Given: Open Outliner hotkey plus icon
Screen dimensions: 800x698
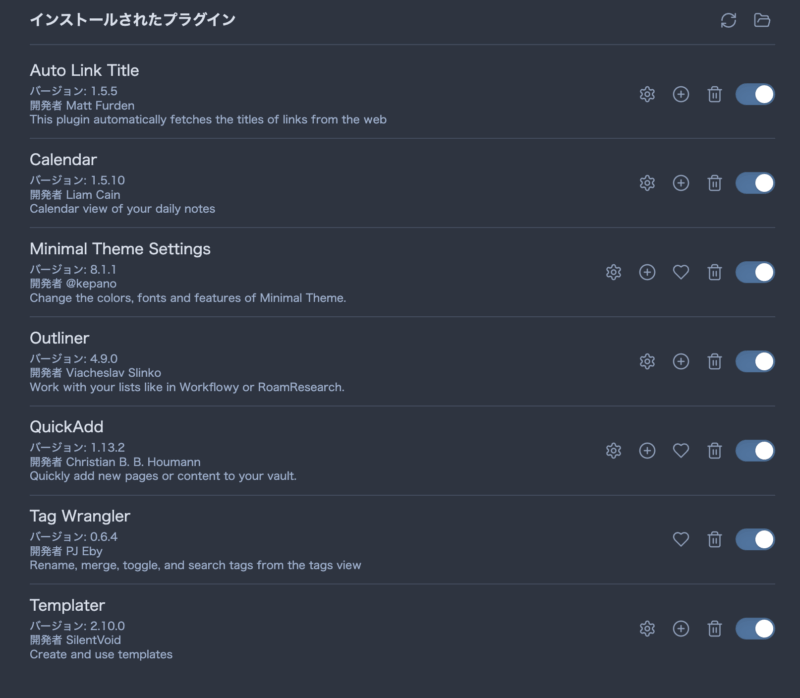Looking at the screenshot, I should tap(681, 362).
